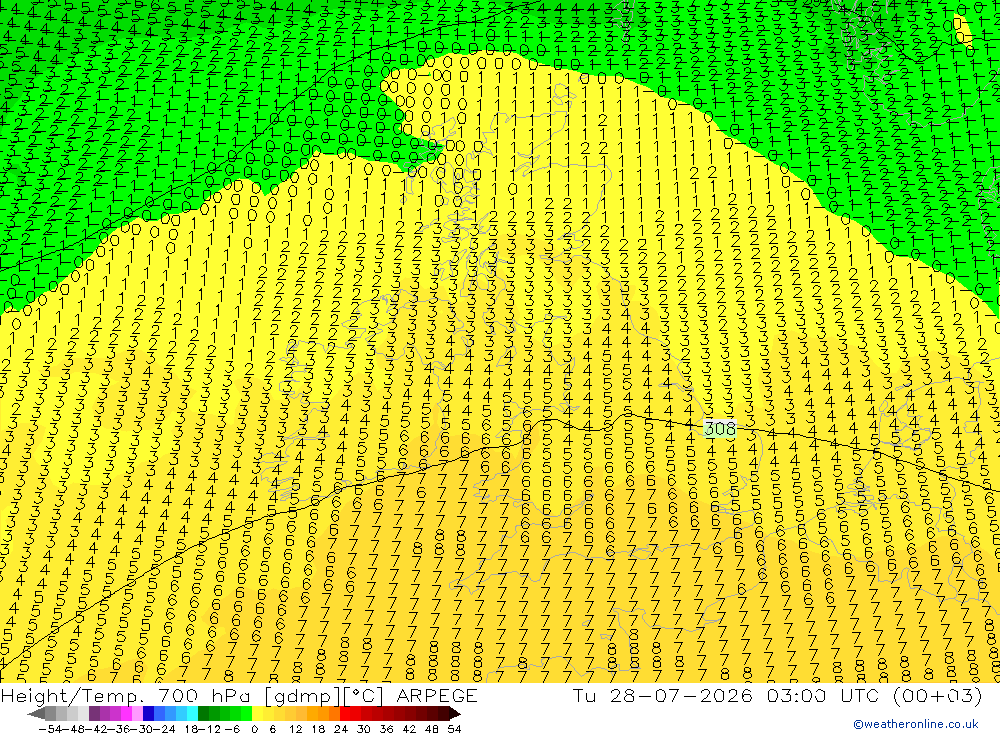Click the right dark arrow of color scale
The image size is (1000, 733).
455,713
